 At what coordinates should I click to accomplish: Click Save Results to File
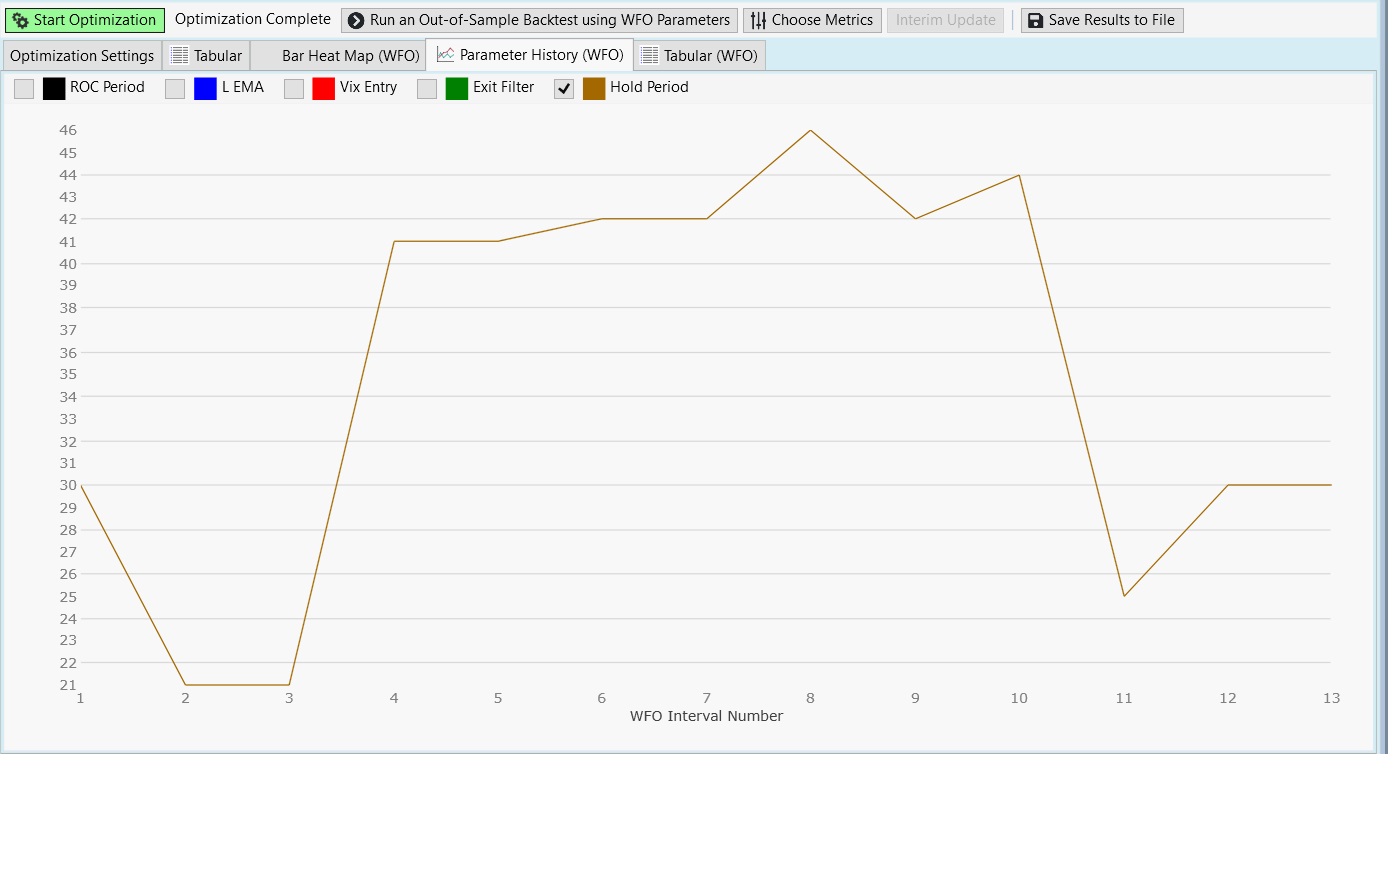click(1102, 20)
